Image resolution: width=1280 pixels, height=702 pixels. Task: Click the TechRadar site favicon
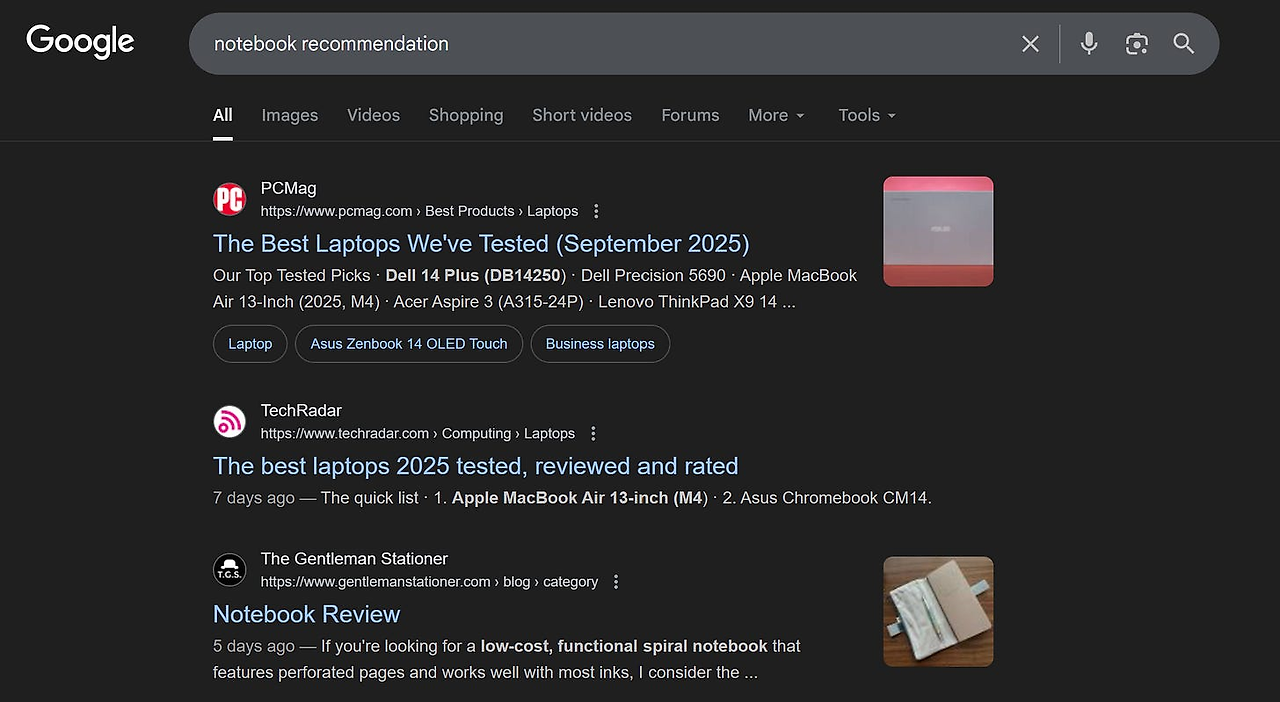pyautogui.click(x=230, y=421)
